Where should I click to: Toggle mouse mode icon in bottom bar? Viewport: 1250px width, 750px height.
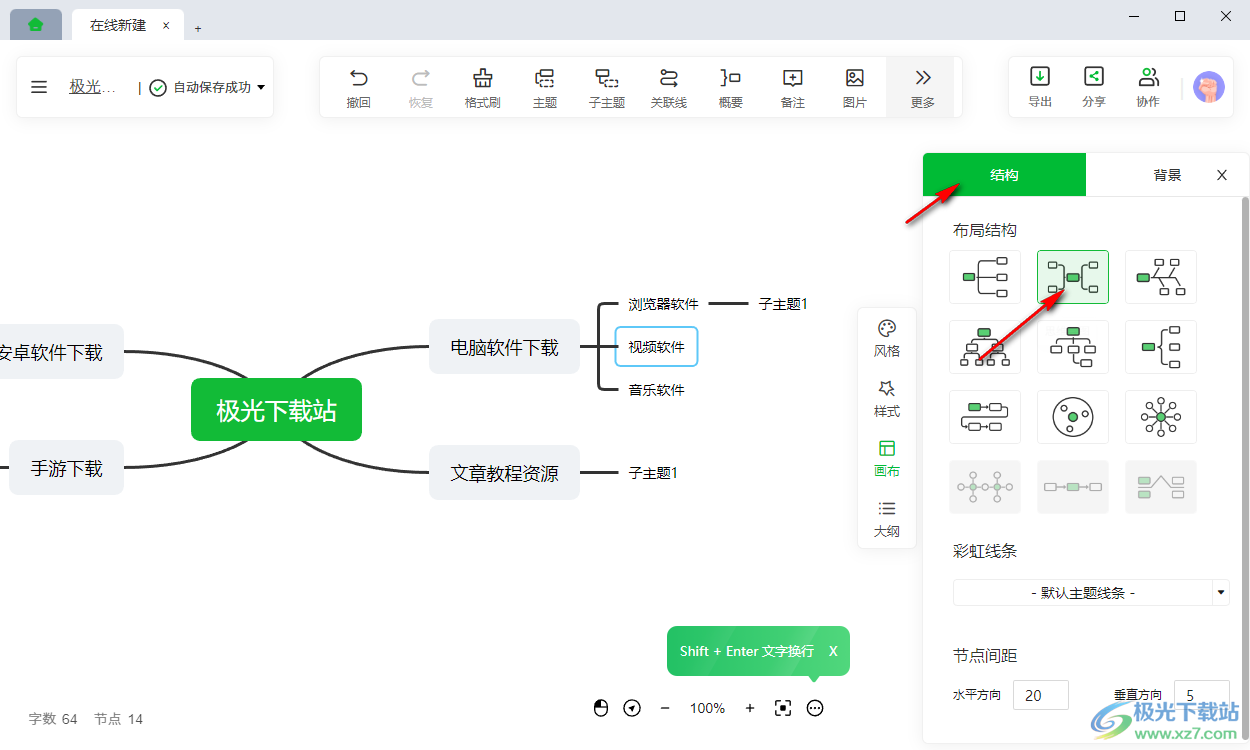(x=601, y=708)
